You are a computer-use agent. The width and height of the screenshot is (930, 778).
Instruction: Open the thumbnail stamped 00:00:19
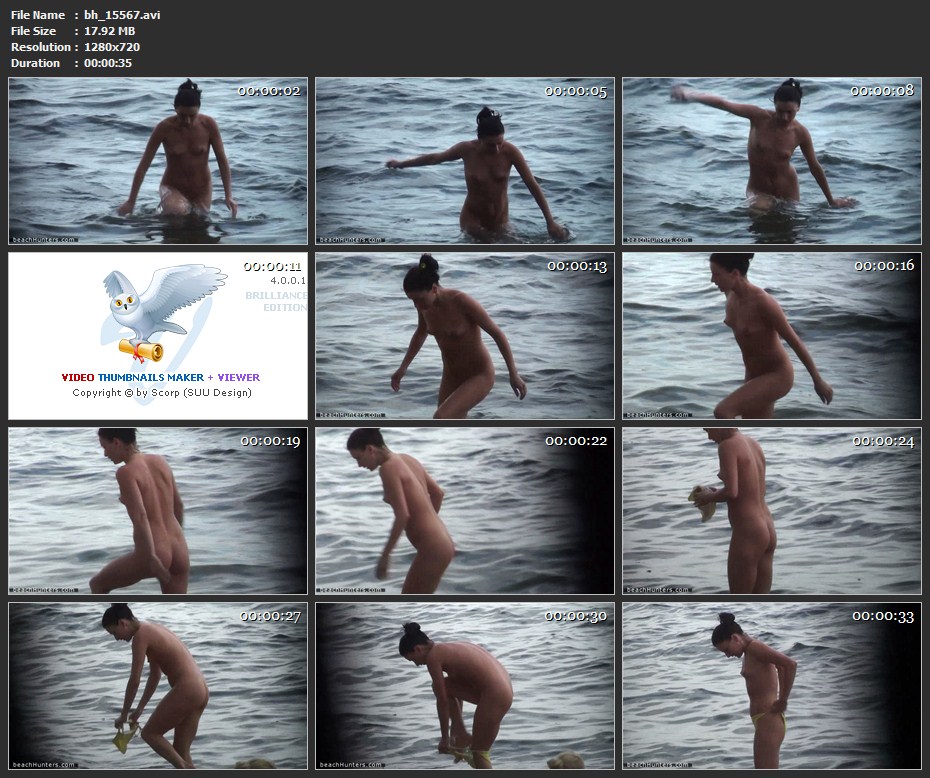tap(158, 511)
